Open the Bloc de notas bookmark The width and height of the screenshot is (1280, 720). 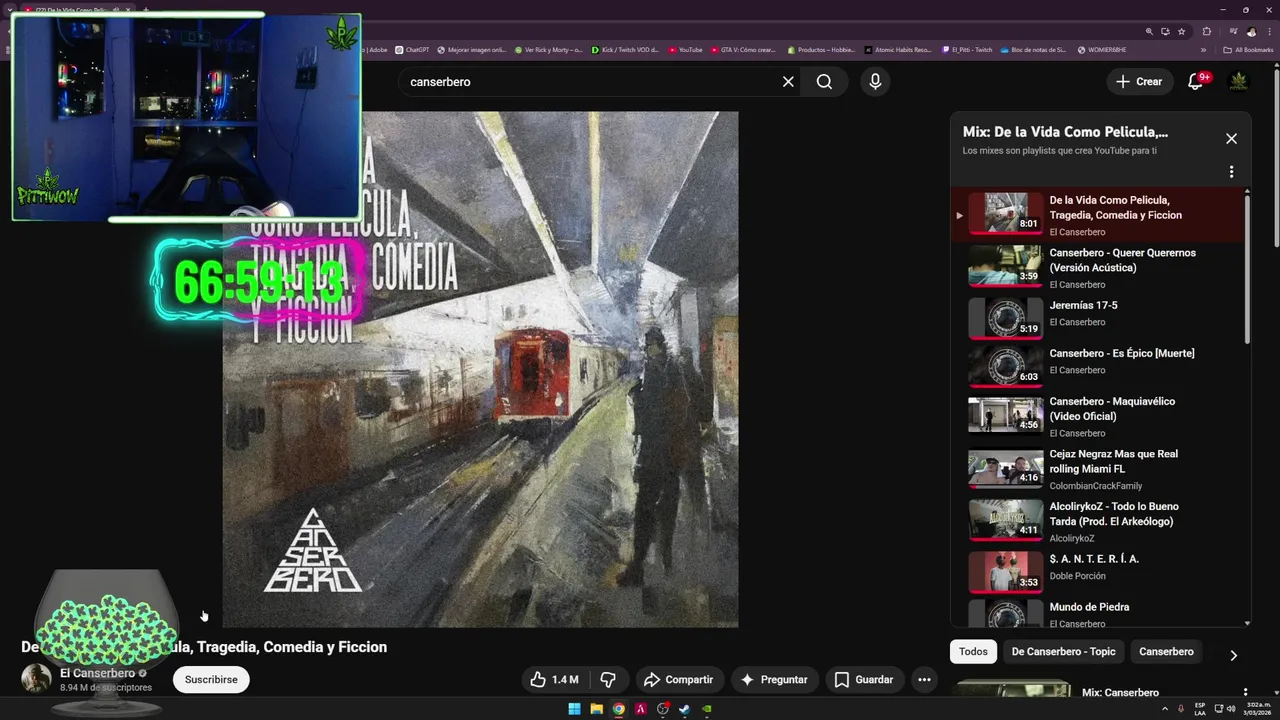point(1033,50)
